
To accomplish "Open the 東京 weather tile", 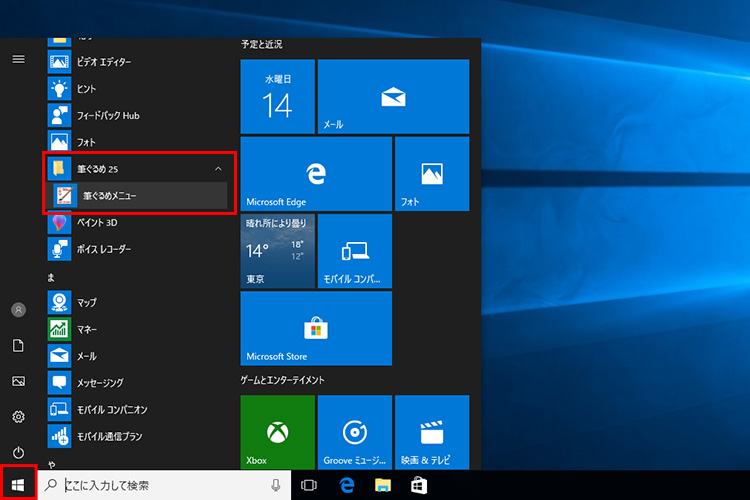I will coord(278,250).
